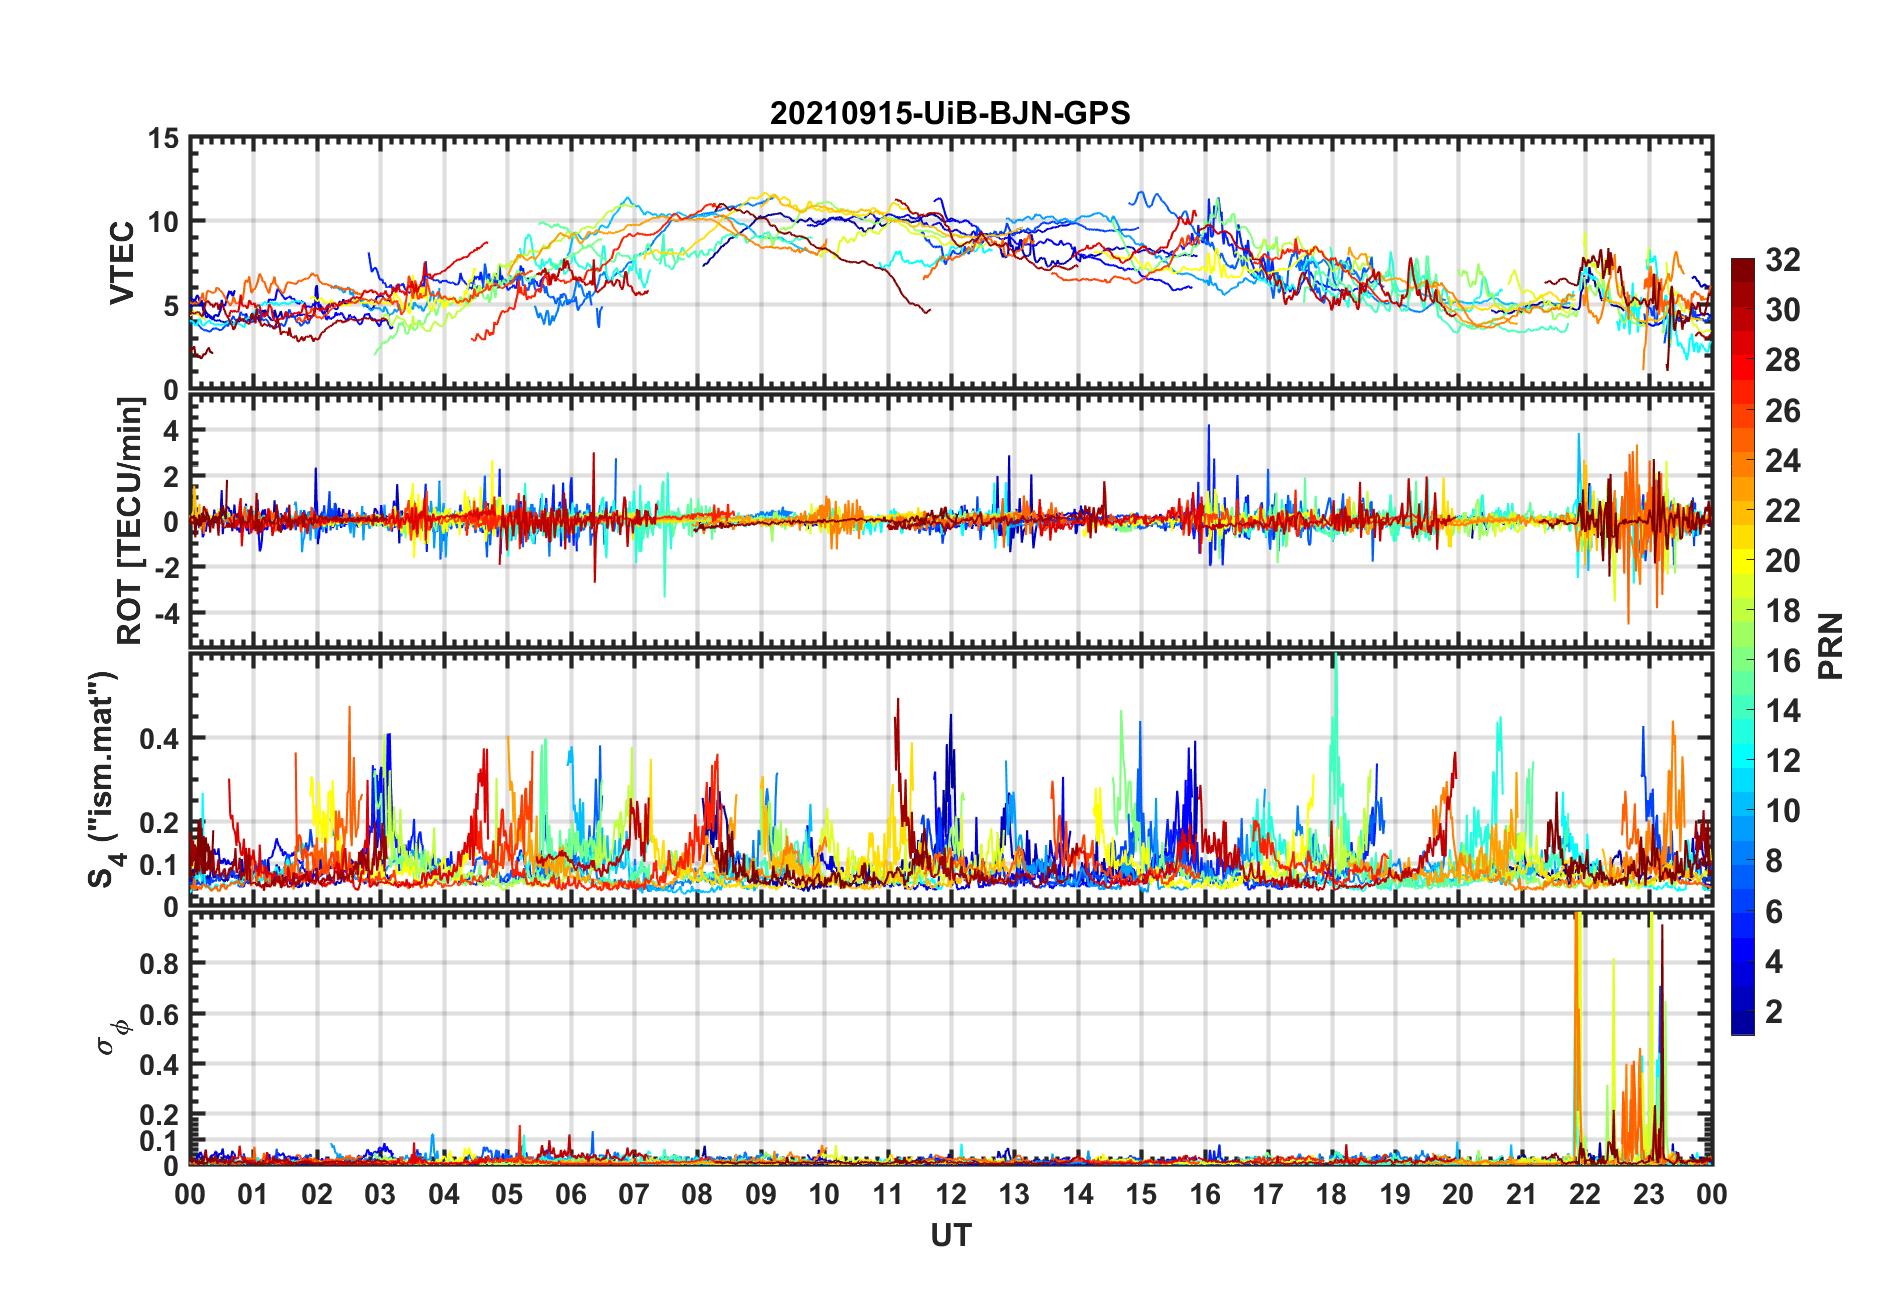Screen dimensions: 1902x1292
Task: Click x-axis hour label 21
Action: coord(1521,1194)
